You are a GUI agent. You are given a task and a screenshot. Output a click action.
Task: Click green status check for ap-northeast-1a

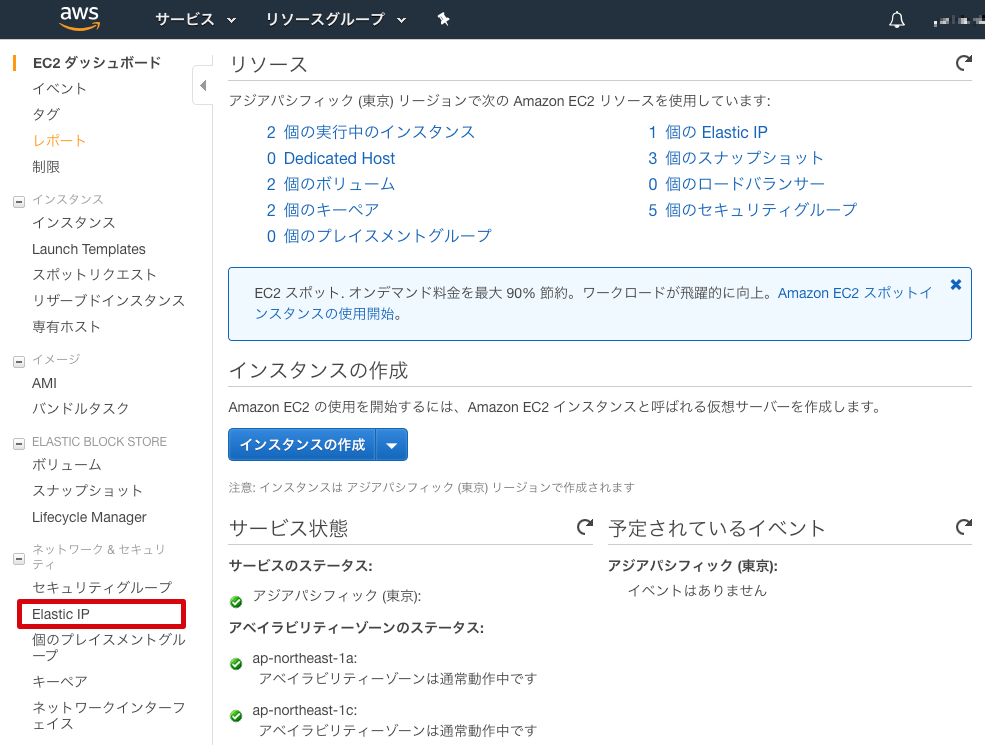(236, 664)
